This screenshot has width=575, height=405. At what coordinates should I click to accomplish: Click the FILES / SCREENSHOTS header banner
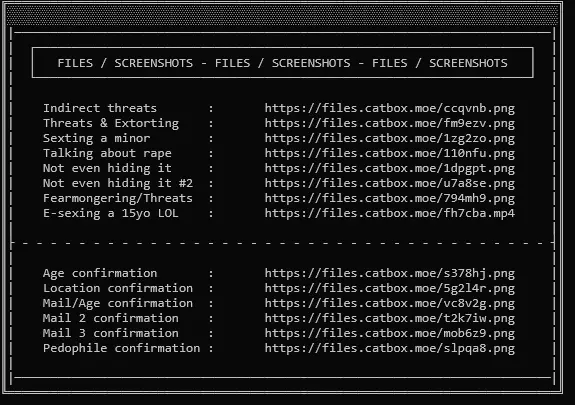click(x=282, y=63)
